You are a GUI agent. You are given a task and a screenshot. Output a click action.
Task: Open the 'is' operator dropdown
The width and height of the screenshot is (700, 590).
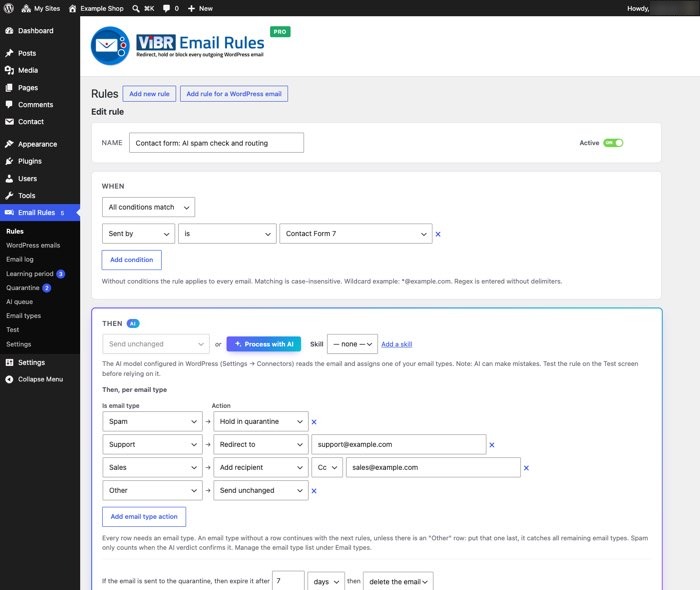(x=227, y=233)
